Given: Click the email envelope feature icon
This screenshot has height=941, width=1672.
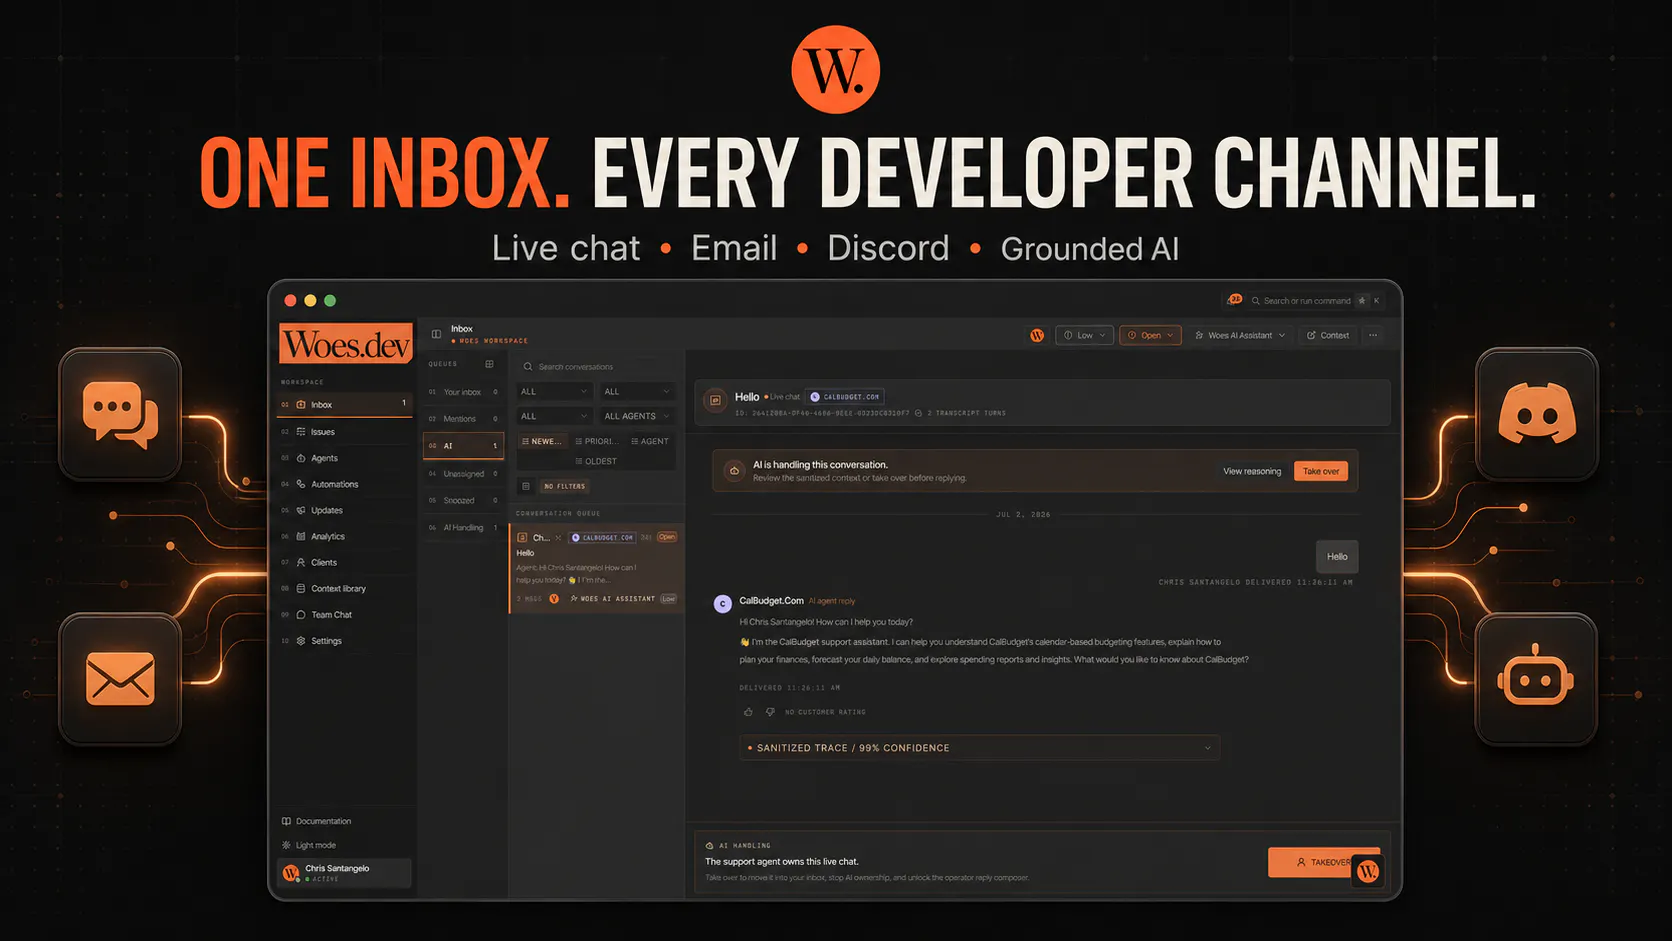Looking at the screenshot, I should click(x=120, y=679).
